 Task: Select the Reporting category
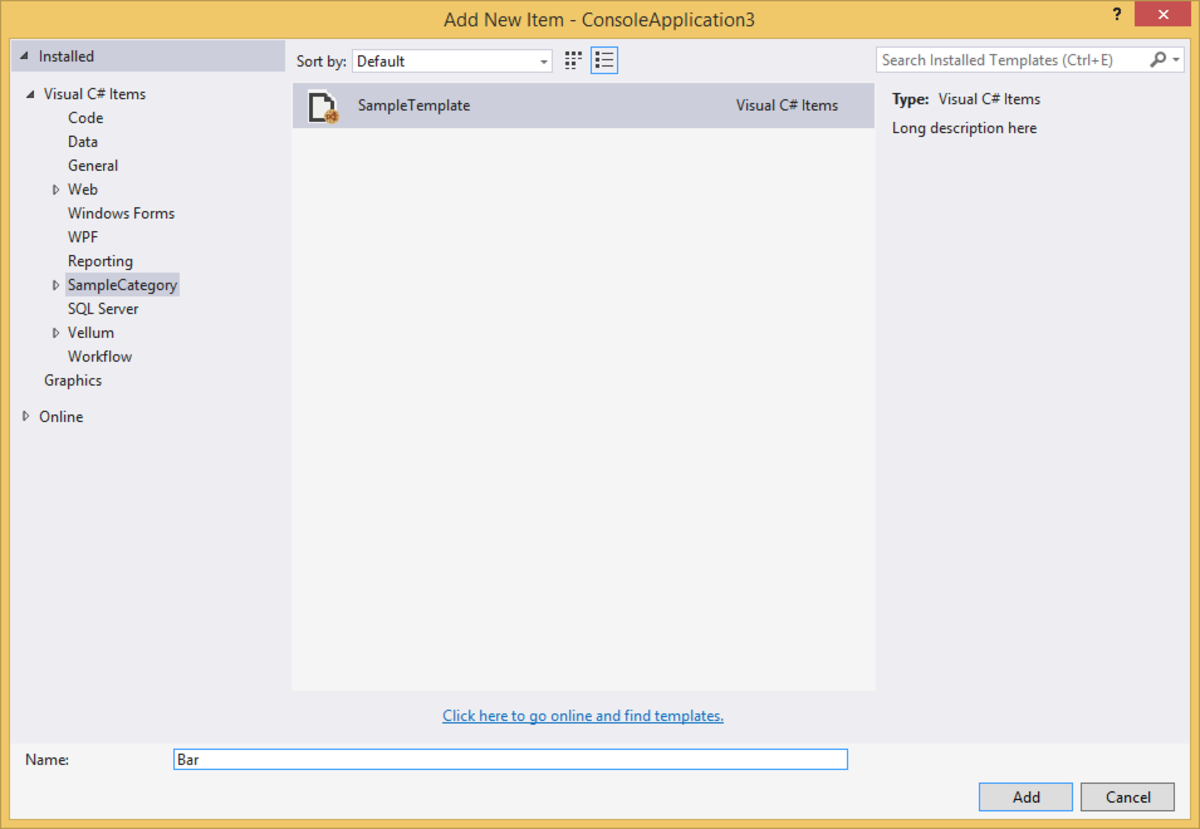tap(100, 261)
